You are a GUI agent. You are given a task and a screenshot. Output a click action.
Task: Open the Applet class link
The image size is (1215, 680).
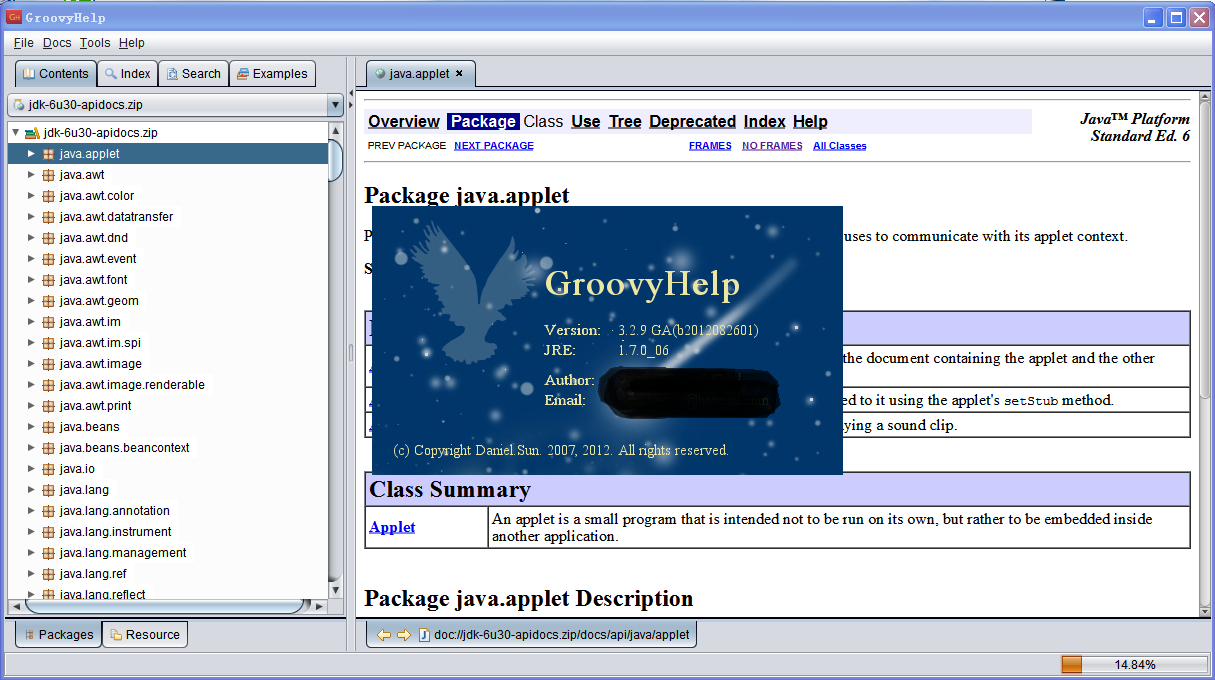coord(392,527)
